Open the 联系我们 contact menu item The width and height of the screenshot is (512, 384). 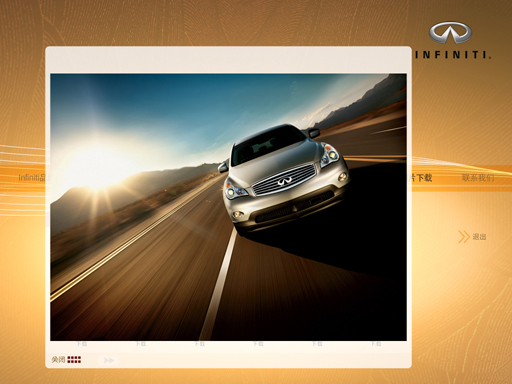coord(478,178)
